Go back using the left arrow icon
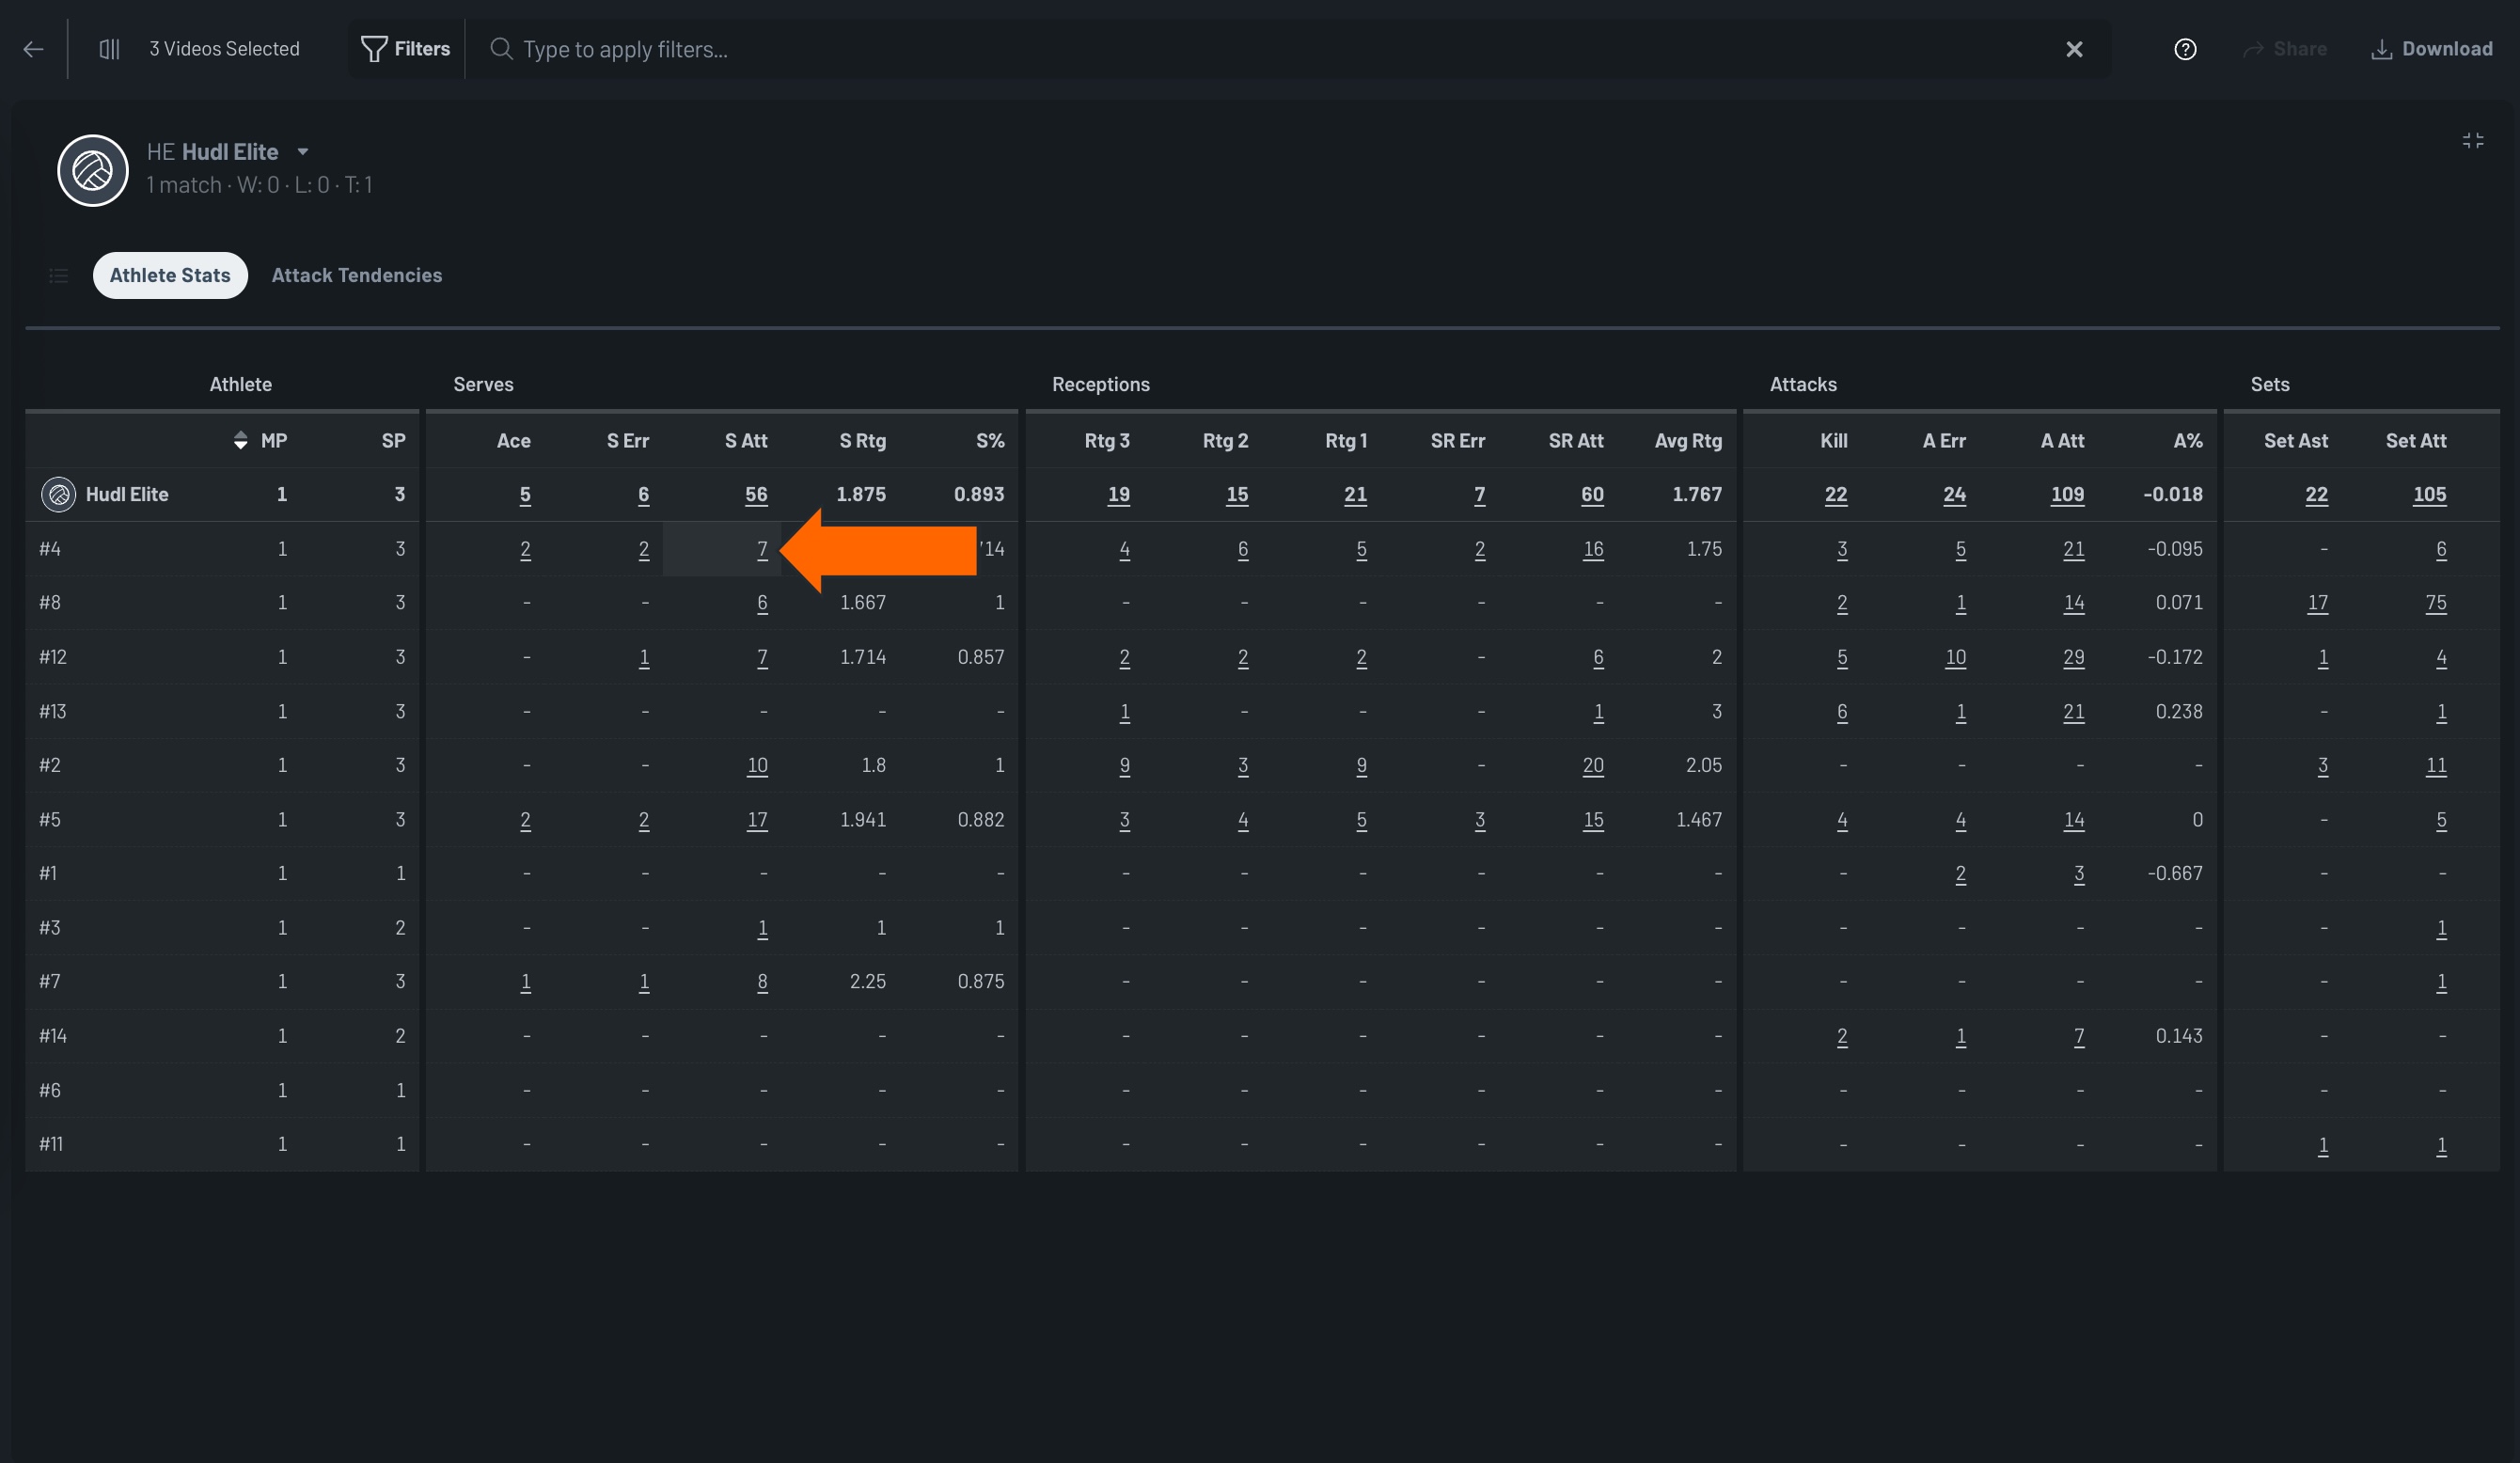The image size is (2520, 1463). coord(33,49)
